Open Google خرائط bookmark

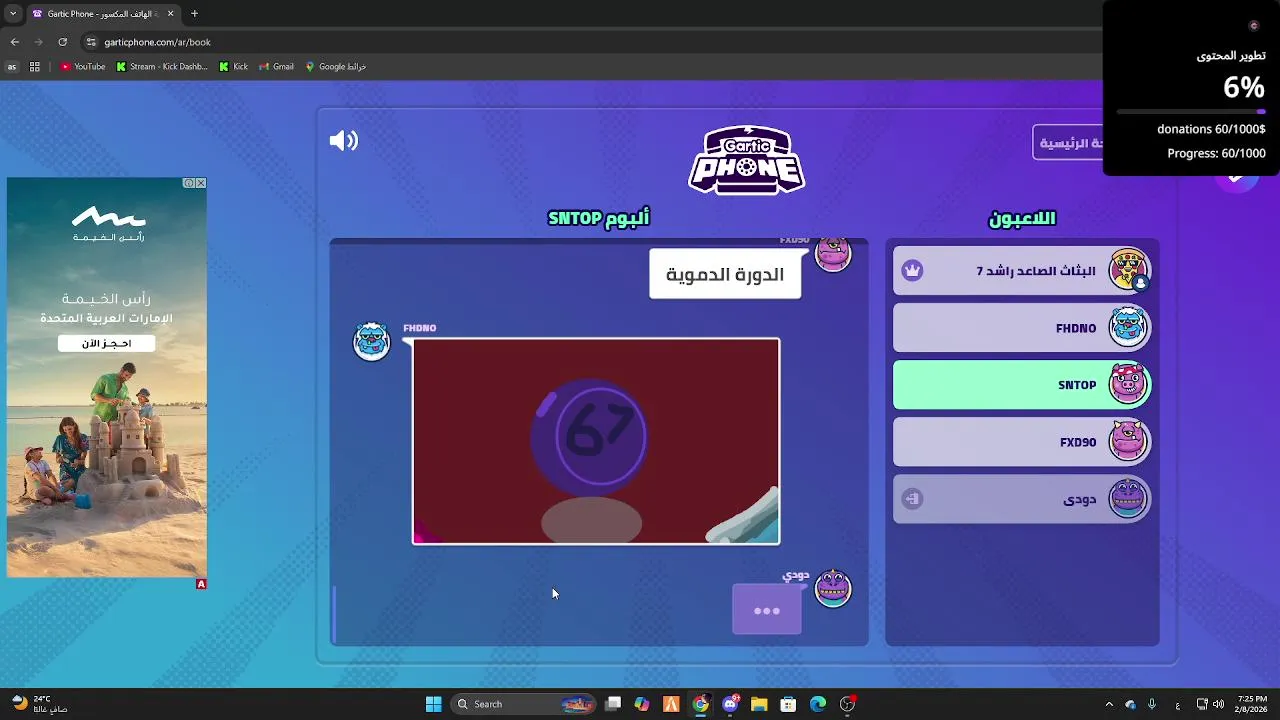point(336,67)
